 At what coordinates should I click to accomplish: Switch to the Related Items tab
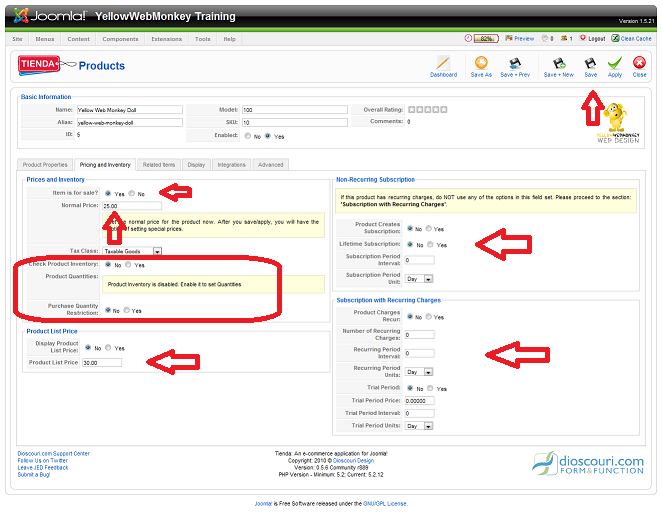click(158, 165)
